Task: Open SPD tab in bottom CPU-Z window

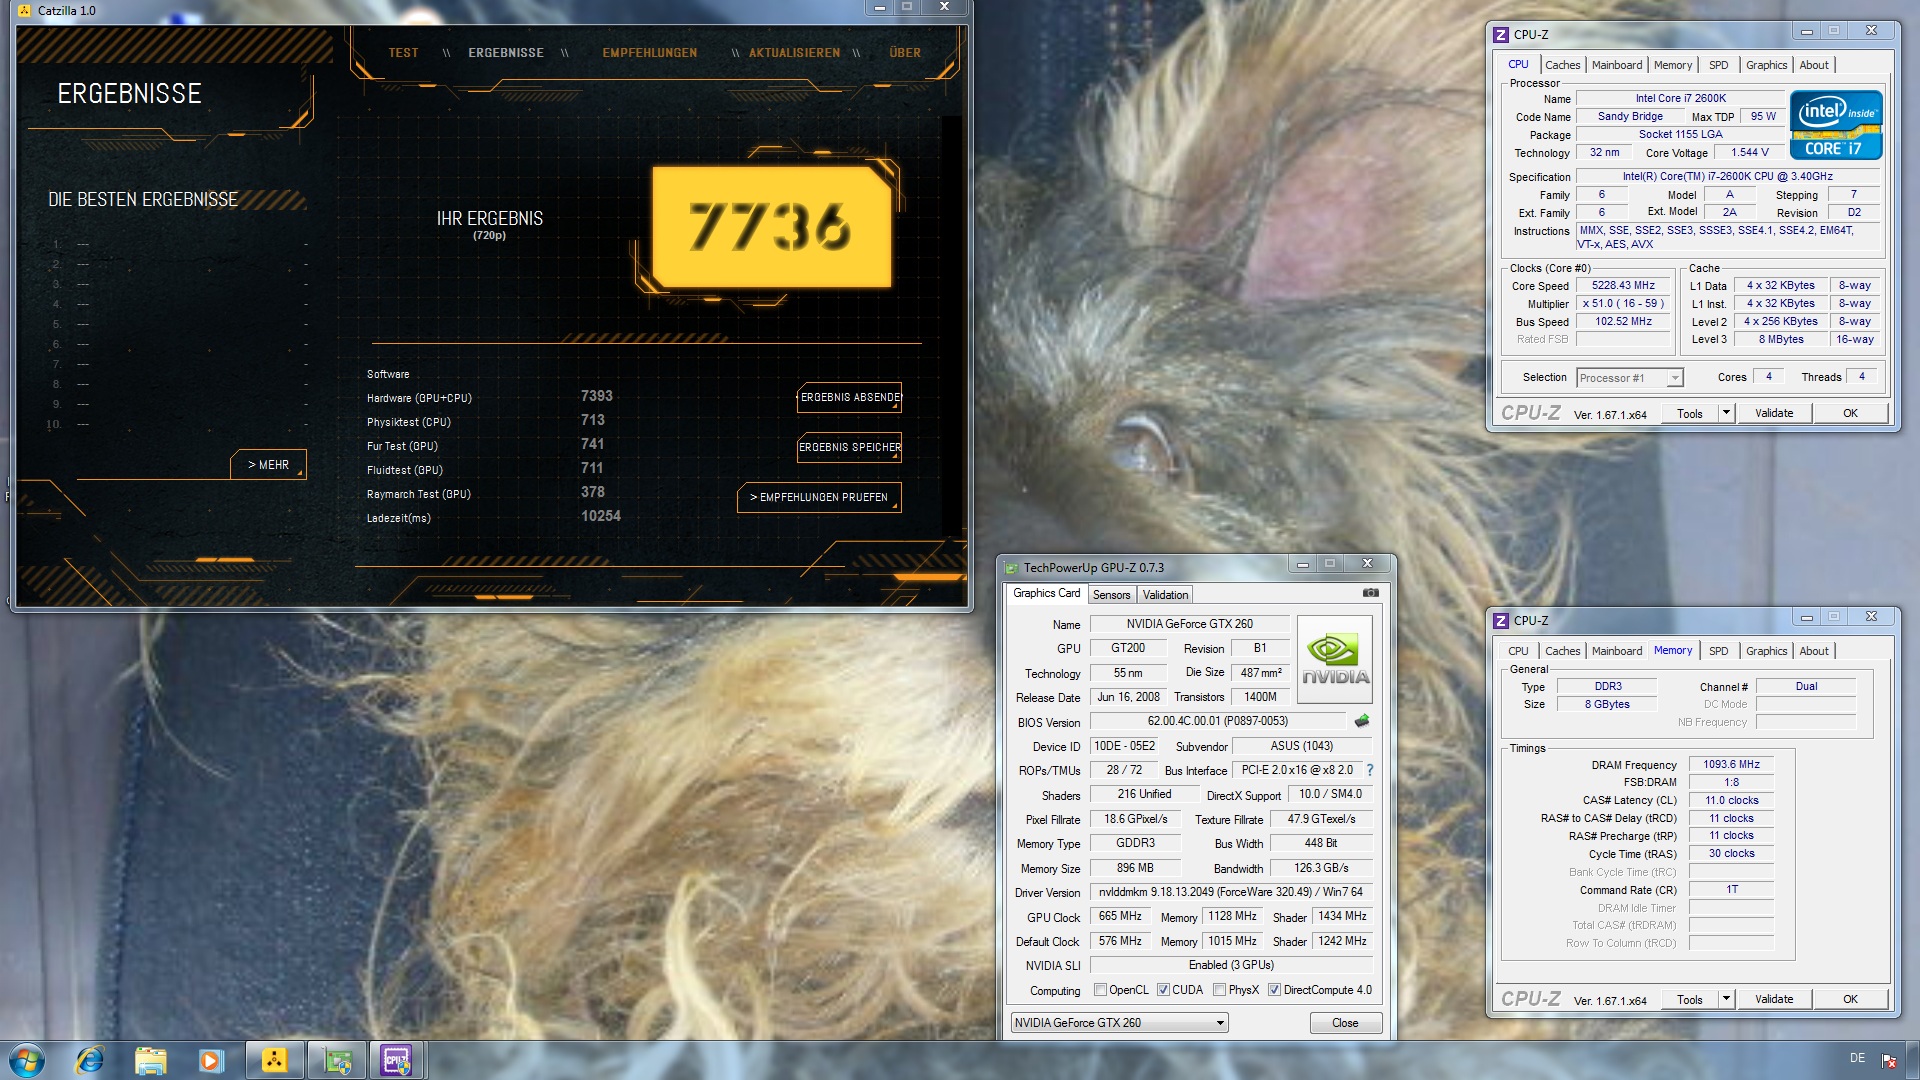Action: 1718,651
